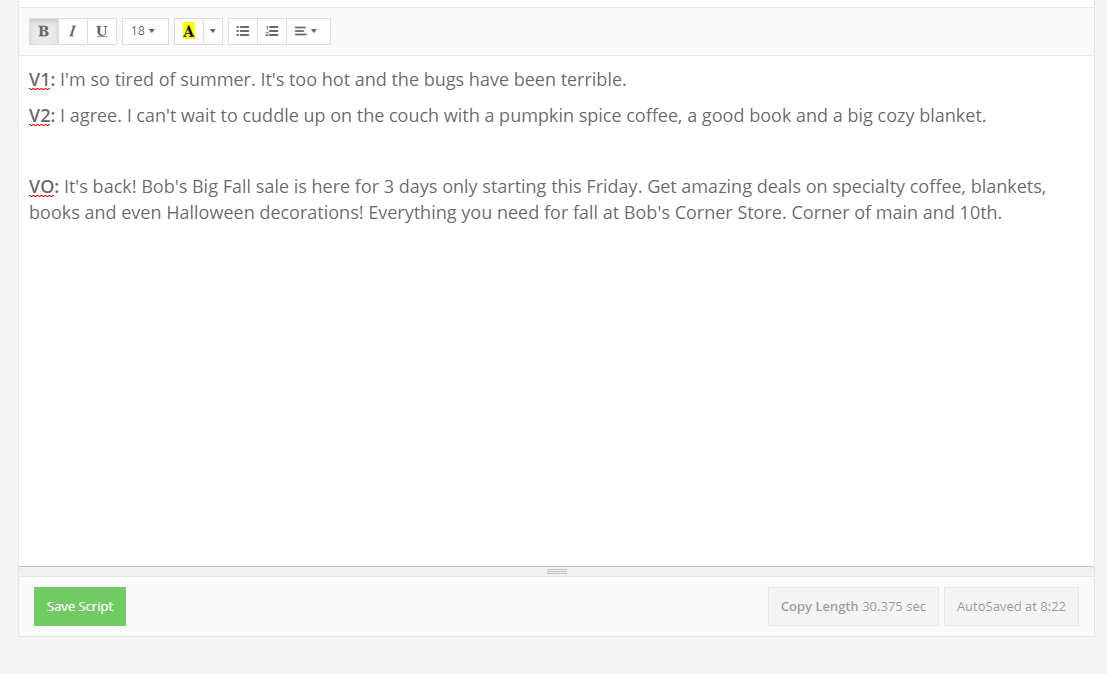Click in the empty script editor area
The height and width of the screenshot is (674, 1107).
pos(556,400)
